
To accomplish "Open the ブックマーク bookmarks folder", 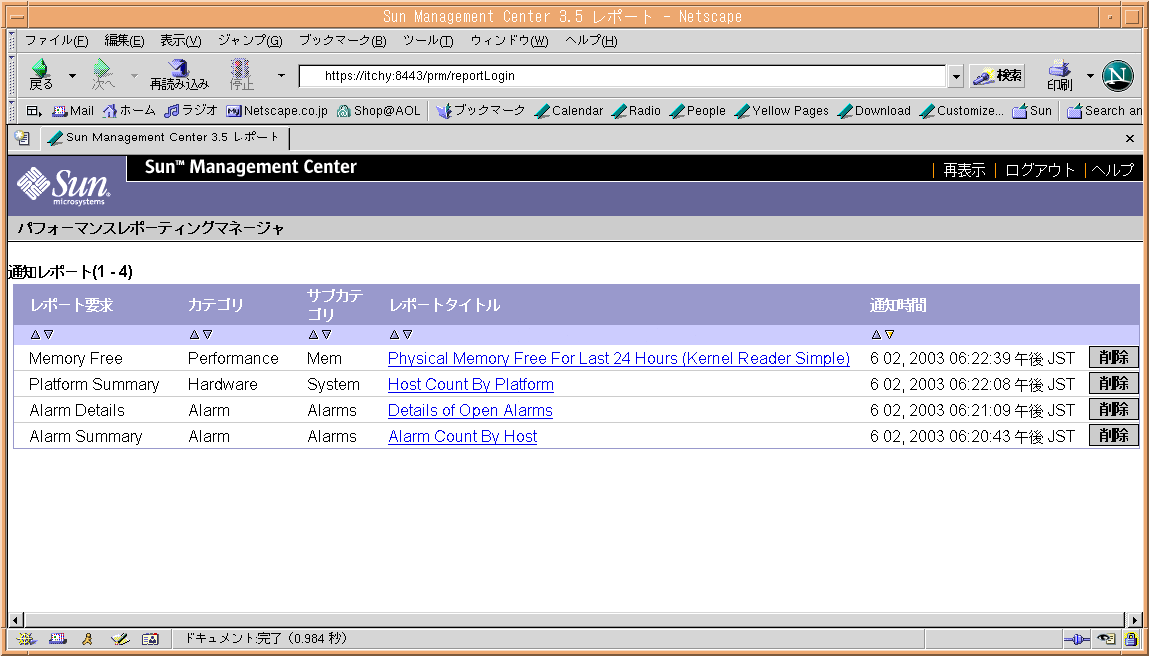I will click(481, 111).
